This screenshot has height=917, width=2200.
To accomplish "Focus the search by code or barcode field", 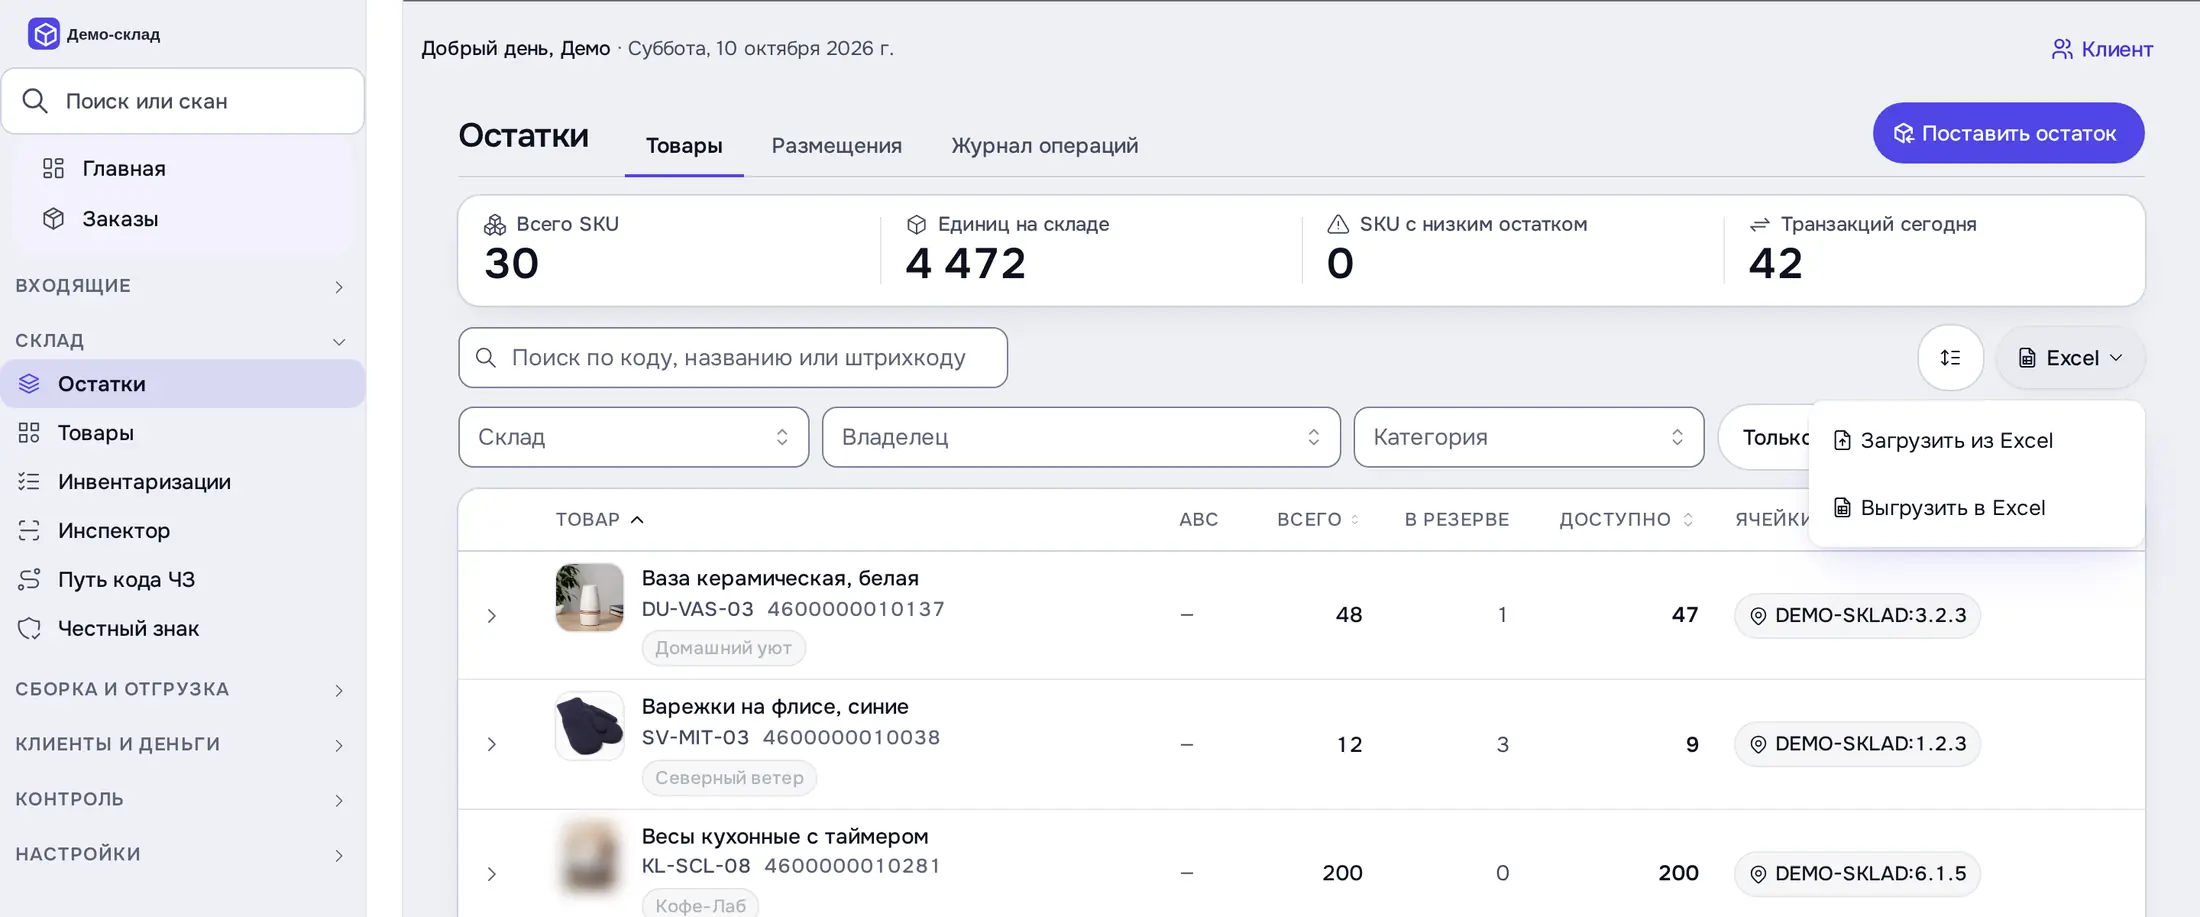I will [x=733, y=358].
